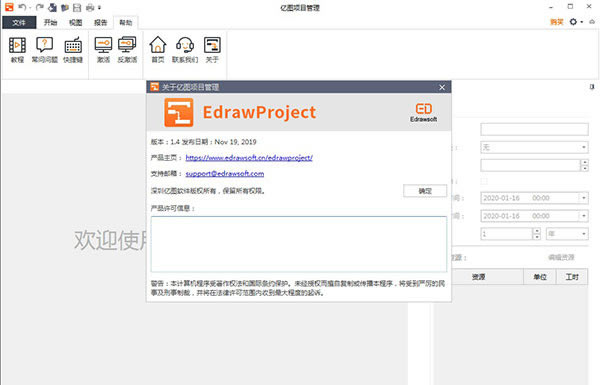Open the settings gear dropdown at top right
The width and height of the screenshot is (600, 385).
click(x=576, y=22)
